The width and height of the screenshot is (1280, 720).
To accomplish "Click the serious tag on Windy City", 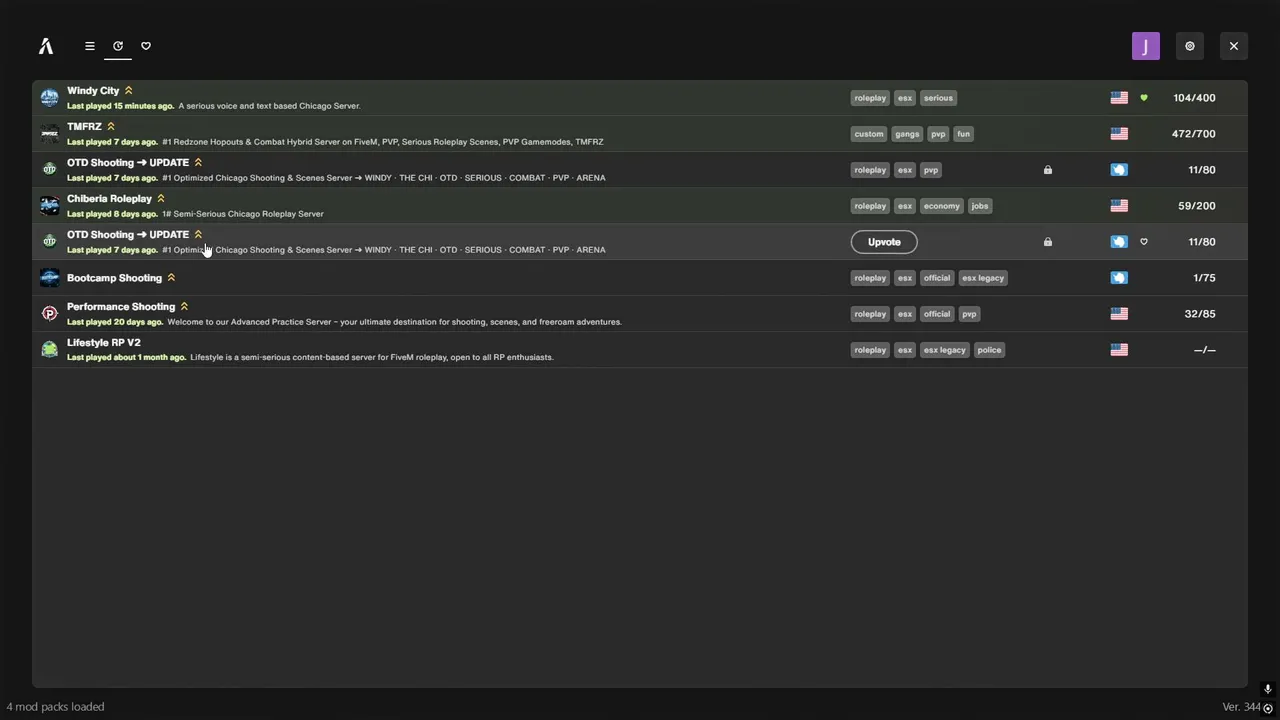I will (x=938, y=98).
